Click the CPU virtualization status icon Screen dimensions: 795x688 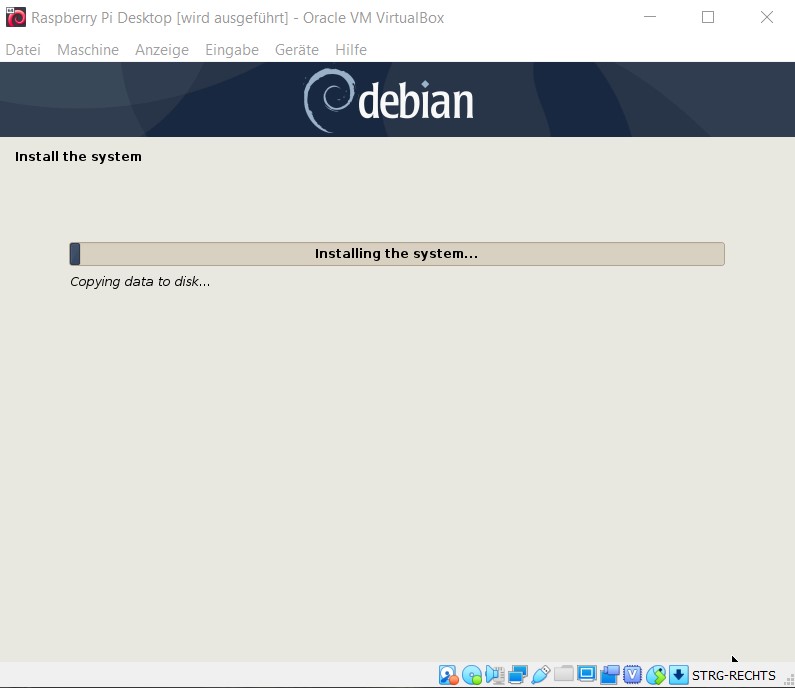pos(633,675)
